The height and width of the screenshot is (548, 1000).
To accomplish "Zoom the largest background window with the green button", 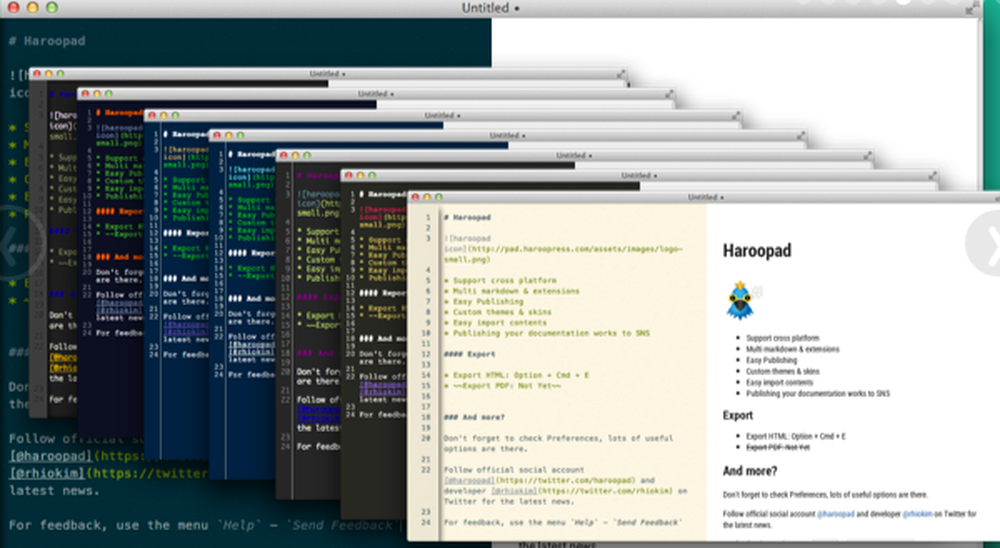I will pos(52,8).
